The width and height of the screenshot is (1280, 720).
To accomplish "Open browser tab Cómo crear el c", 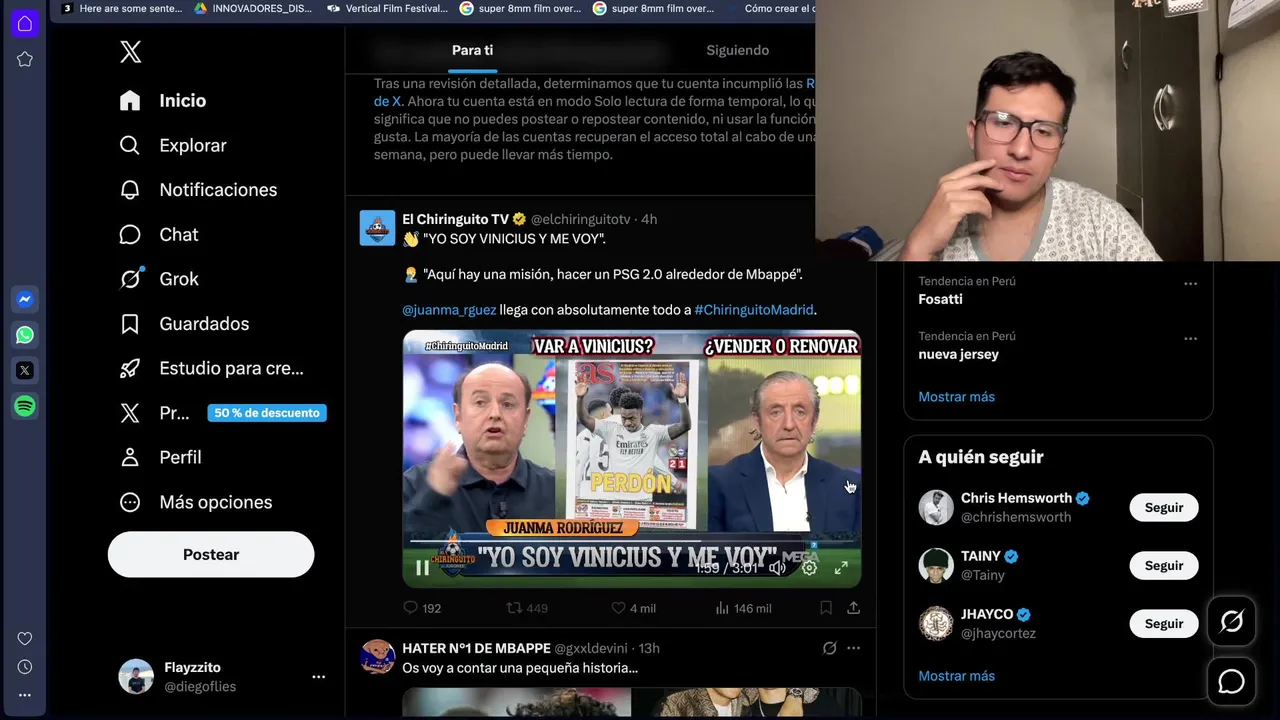I will (770, 8).
